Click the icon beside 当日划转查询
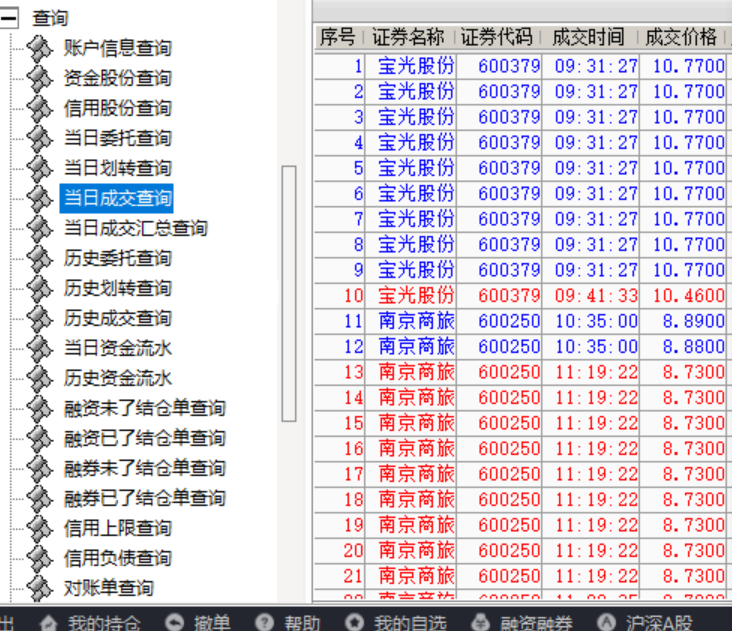The width and height of the screenshot is (732, 631). pyautogui.click(x=40, y=168)
